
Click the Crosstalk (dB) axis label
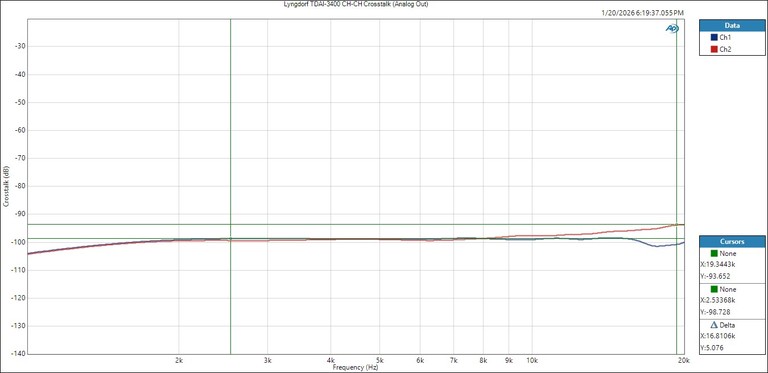coord(6,186)
